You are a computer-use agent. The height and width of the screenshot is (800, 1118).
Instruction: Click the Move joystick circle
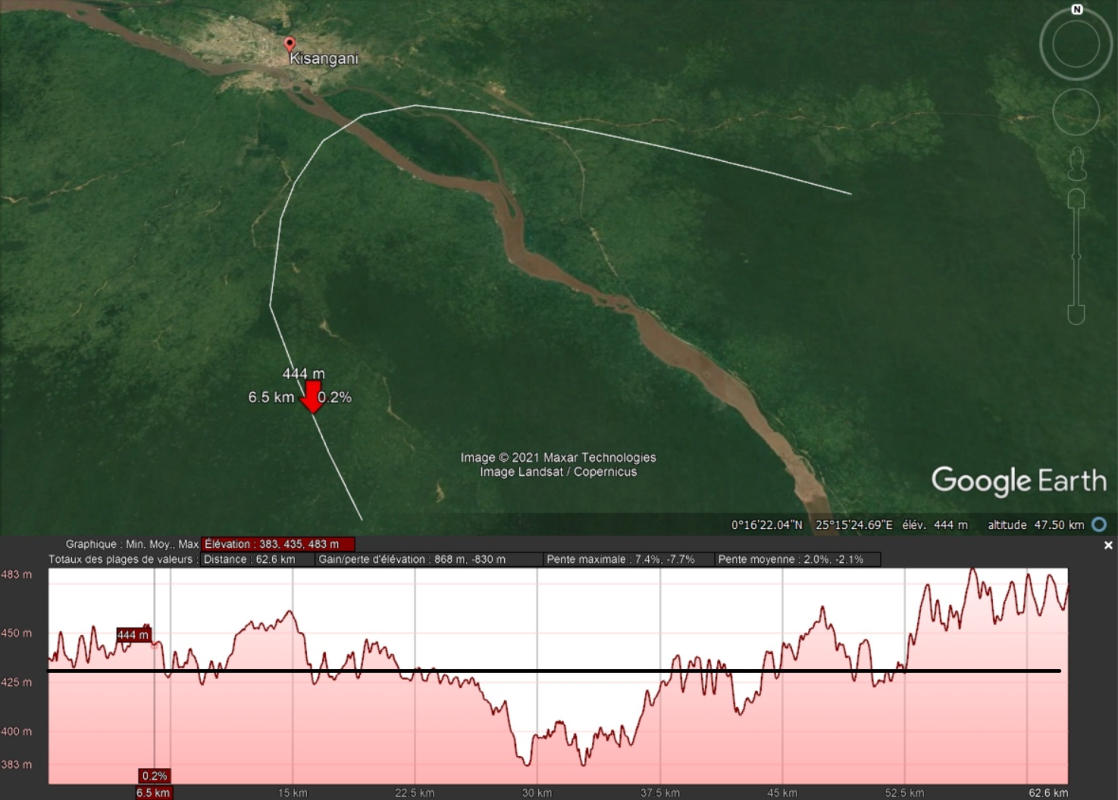point(1076,111)
